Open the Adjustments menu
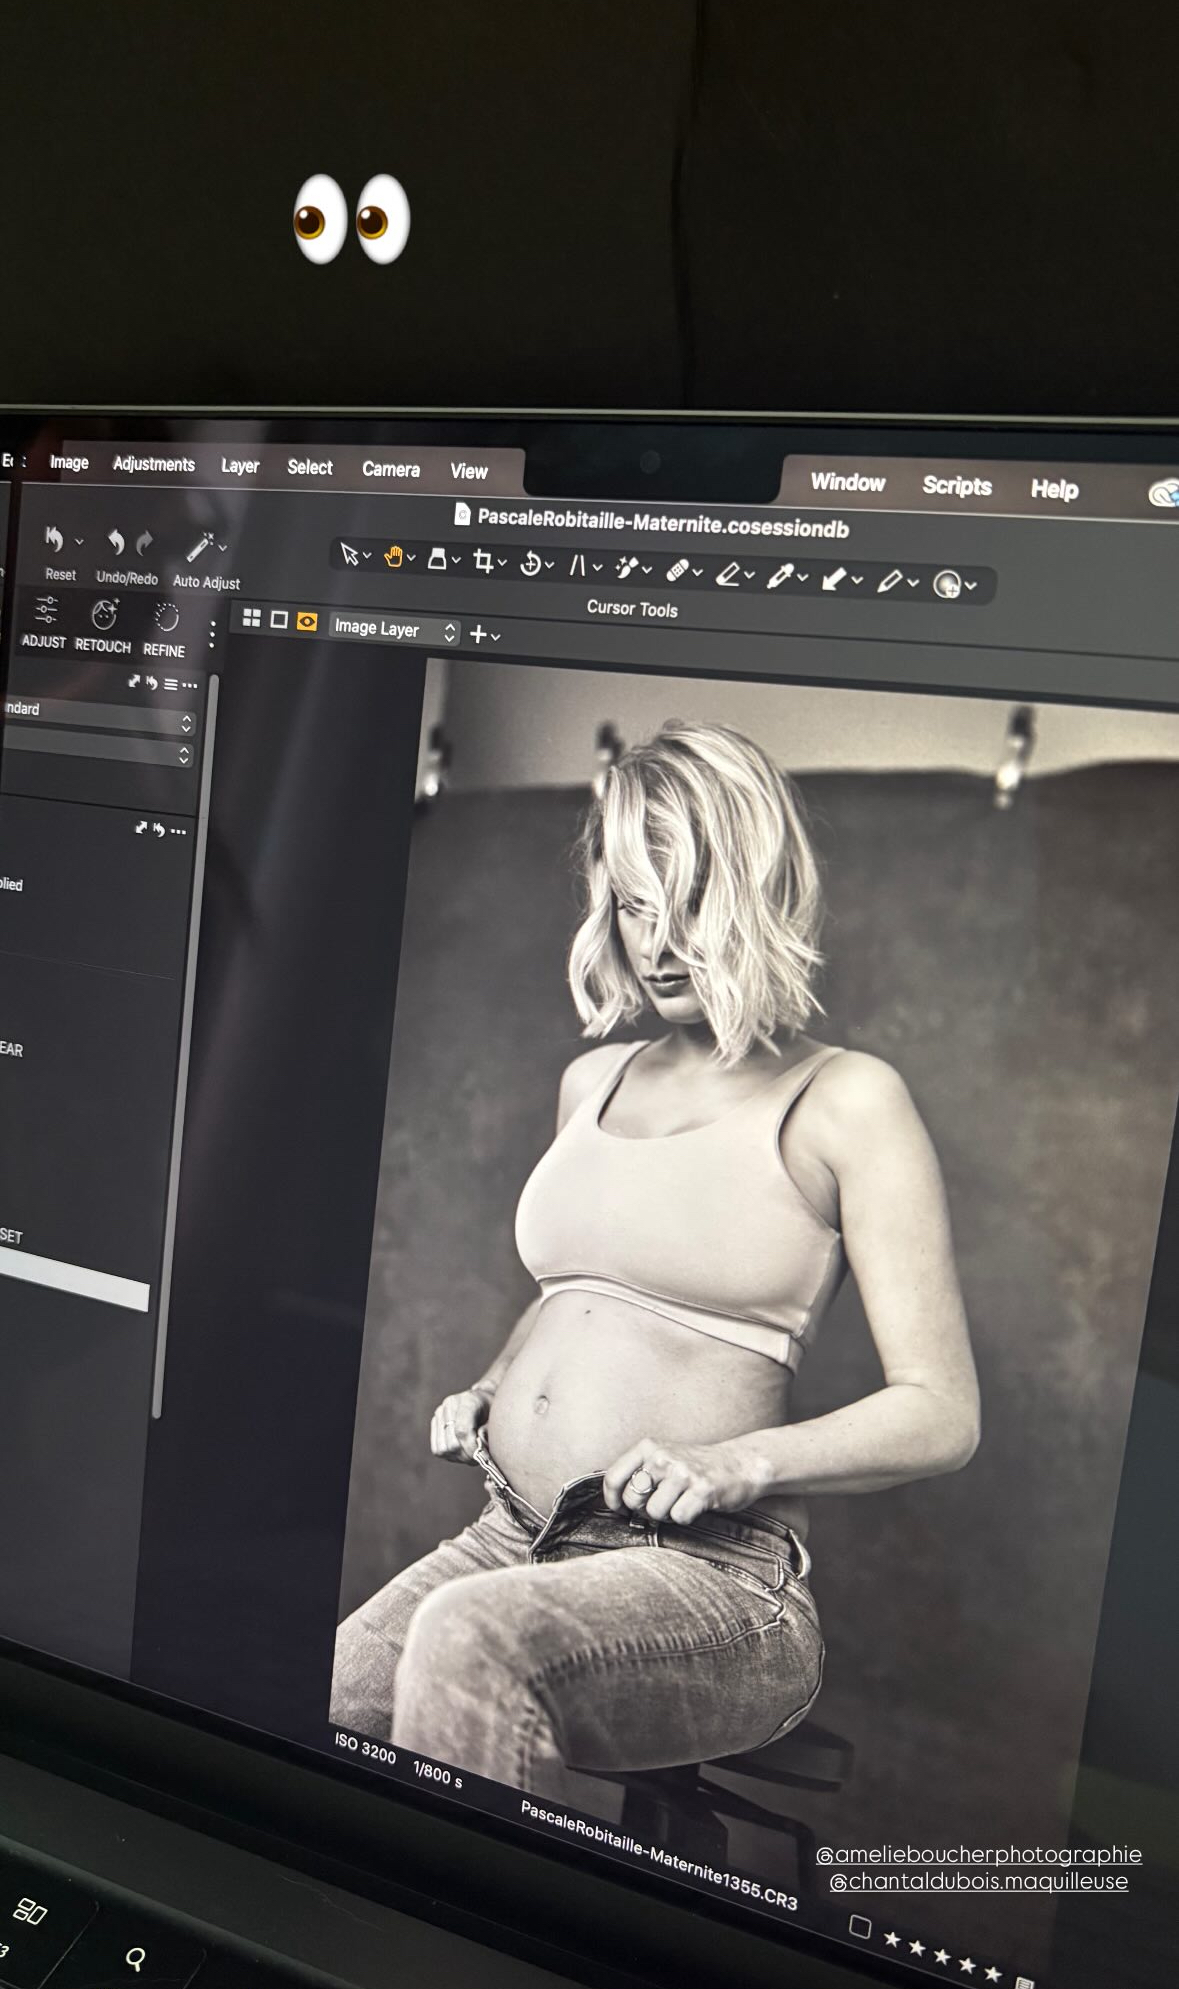The width and height of the screenshot is (1179, 1989). (x=154, y=464)
